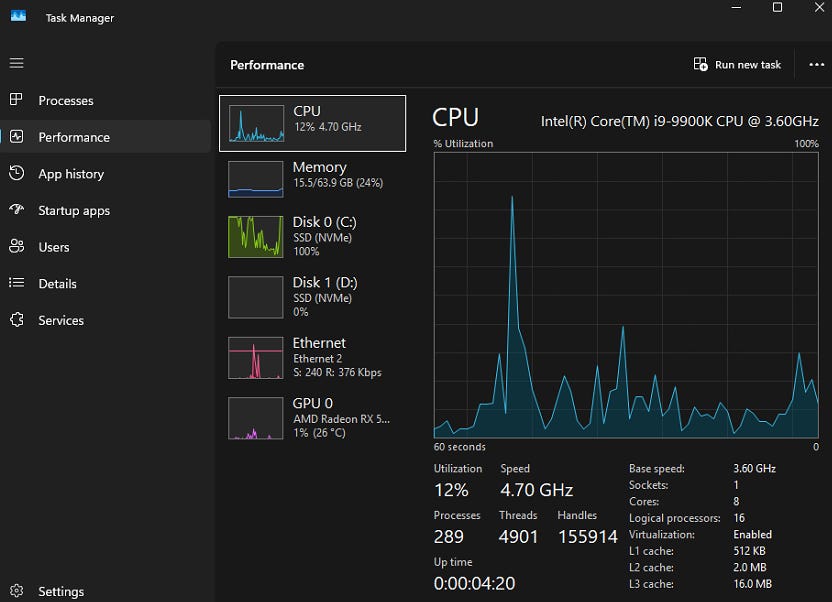Expand the three-dots more options menu

[x=817, y=65]
